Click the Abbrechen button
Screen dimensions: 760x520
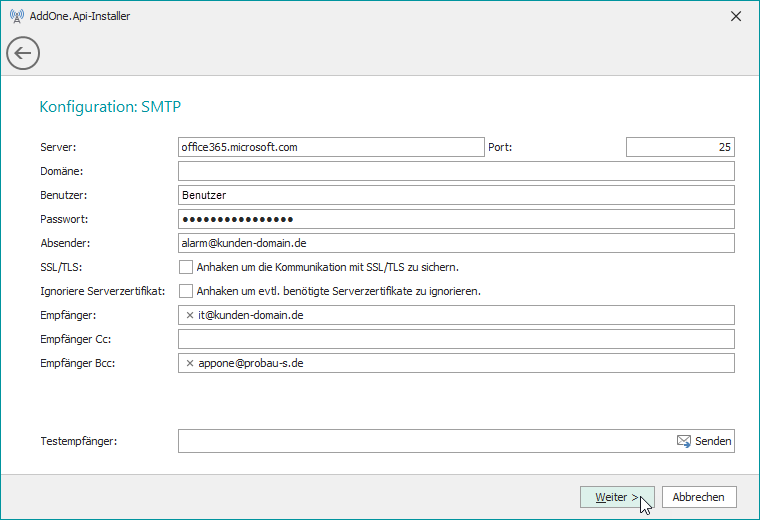pyautogui.click(x=699, y=497)
